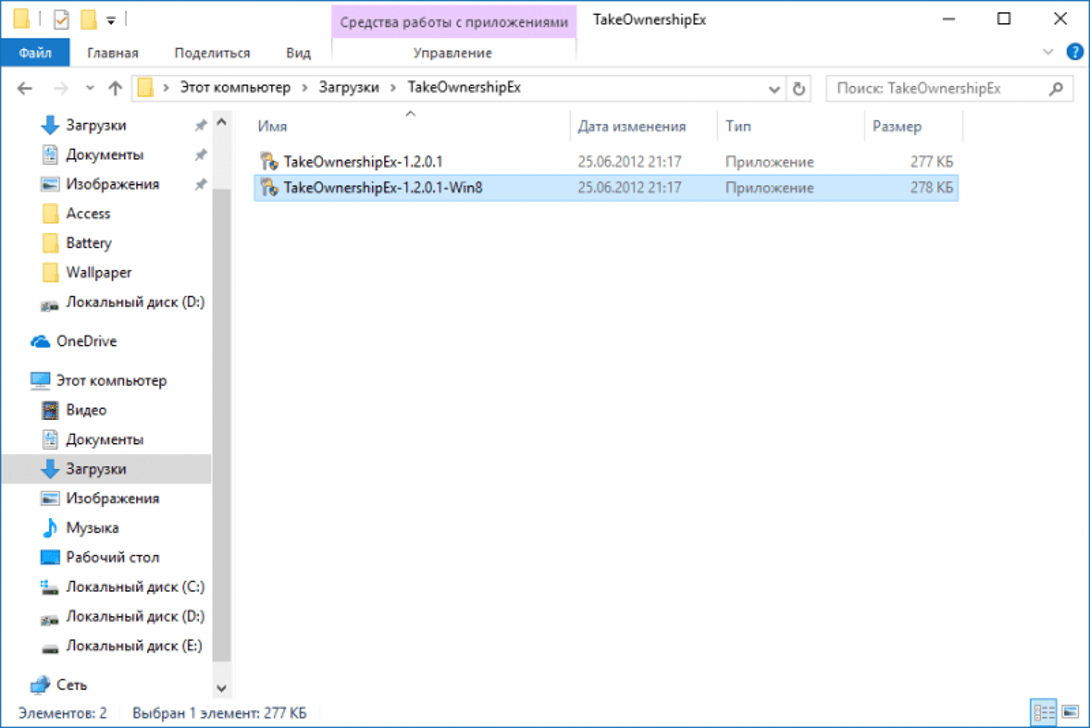Select TakeOwnershipEx-1.2.0.1 application file icon
Screen dimensions: 1090x728
(268, 161)
